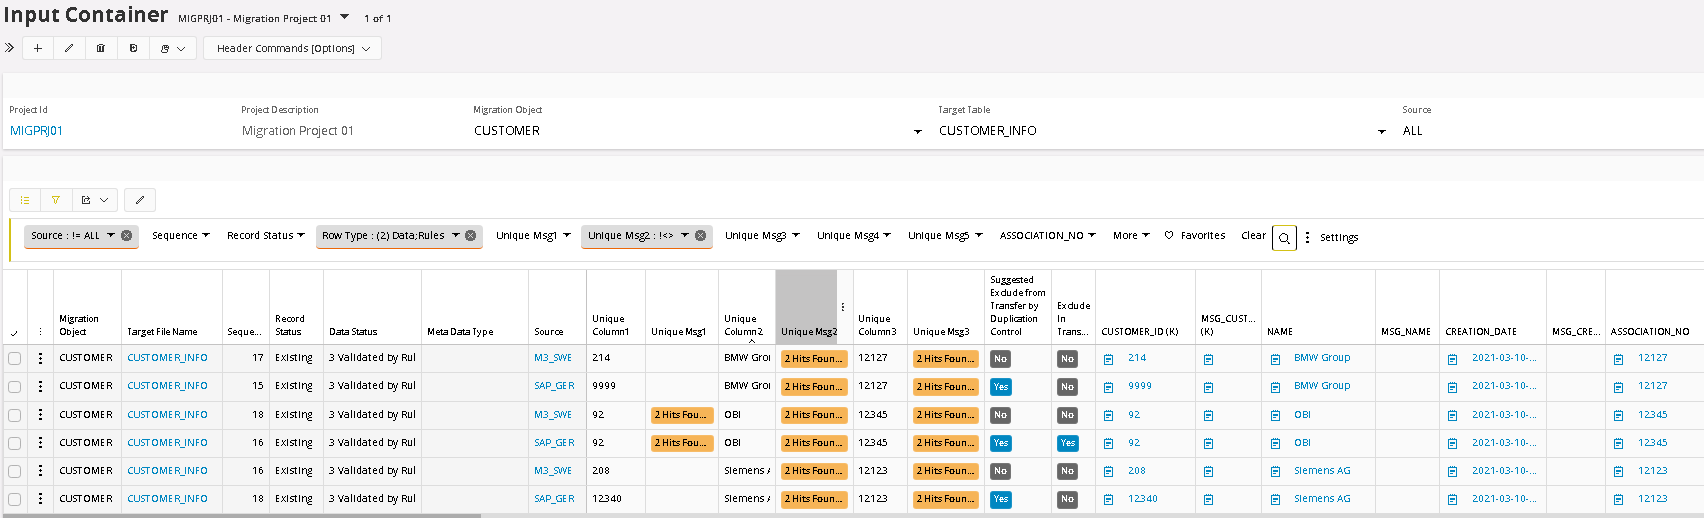Open three-dot row menu for first CUSTOMER row
The image size is (1704, 518).
(40, 358)
